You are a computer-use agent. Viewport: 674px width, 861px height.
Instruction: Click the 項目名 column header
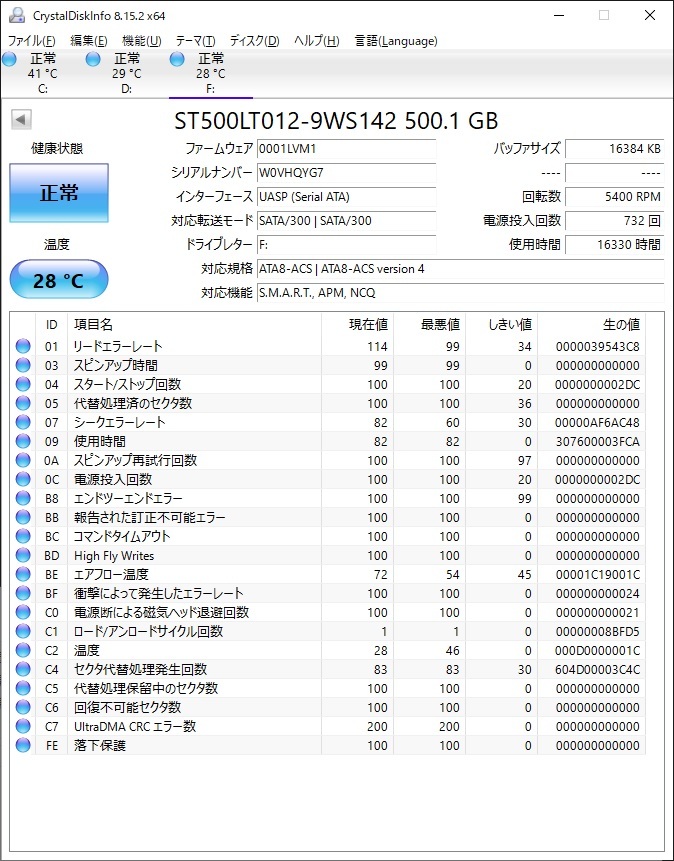pyautogui.click(x=194, y=325)
